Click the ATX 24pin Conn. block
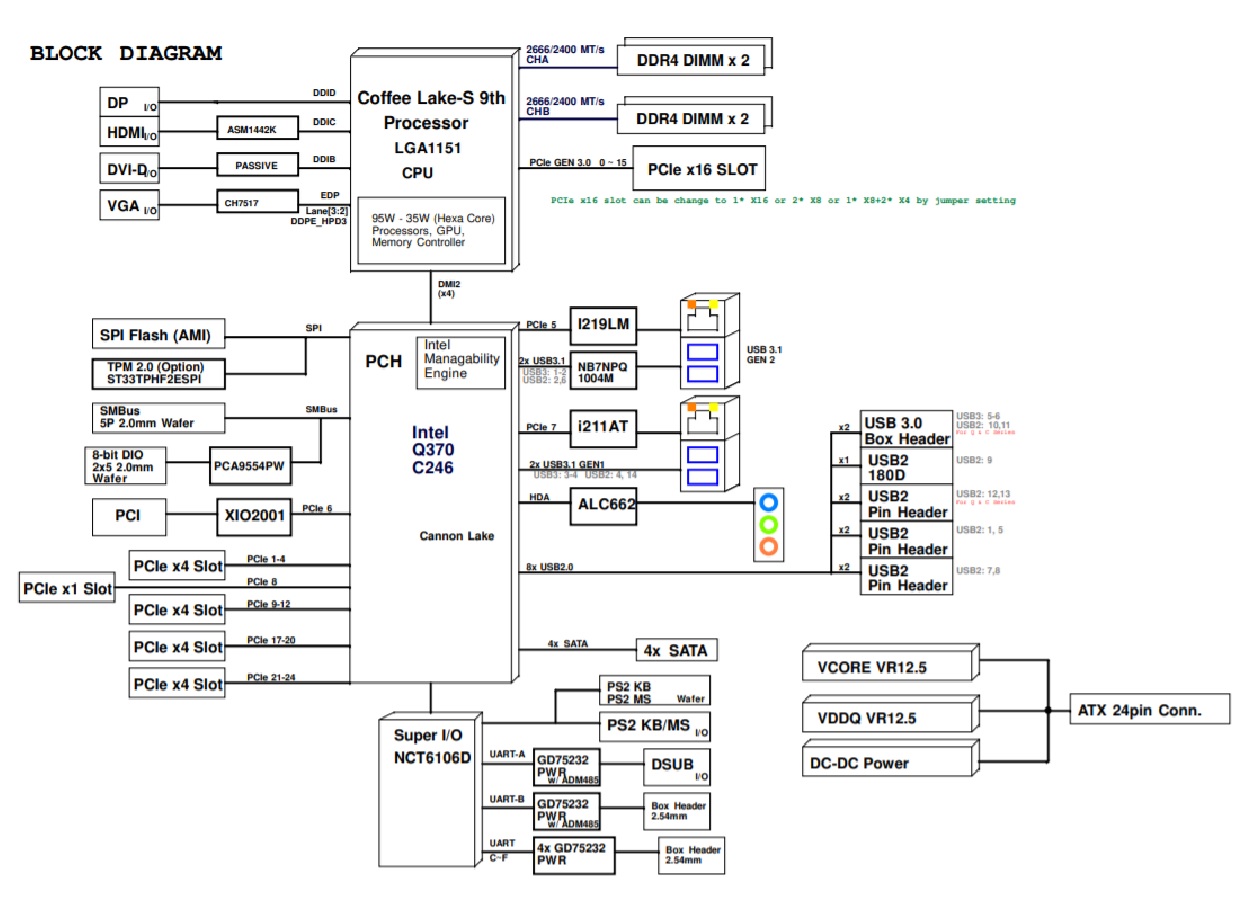The image size is (1239, 903). tap(1148, 711)
